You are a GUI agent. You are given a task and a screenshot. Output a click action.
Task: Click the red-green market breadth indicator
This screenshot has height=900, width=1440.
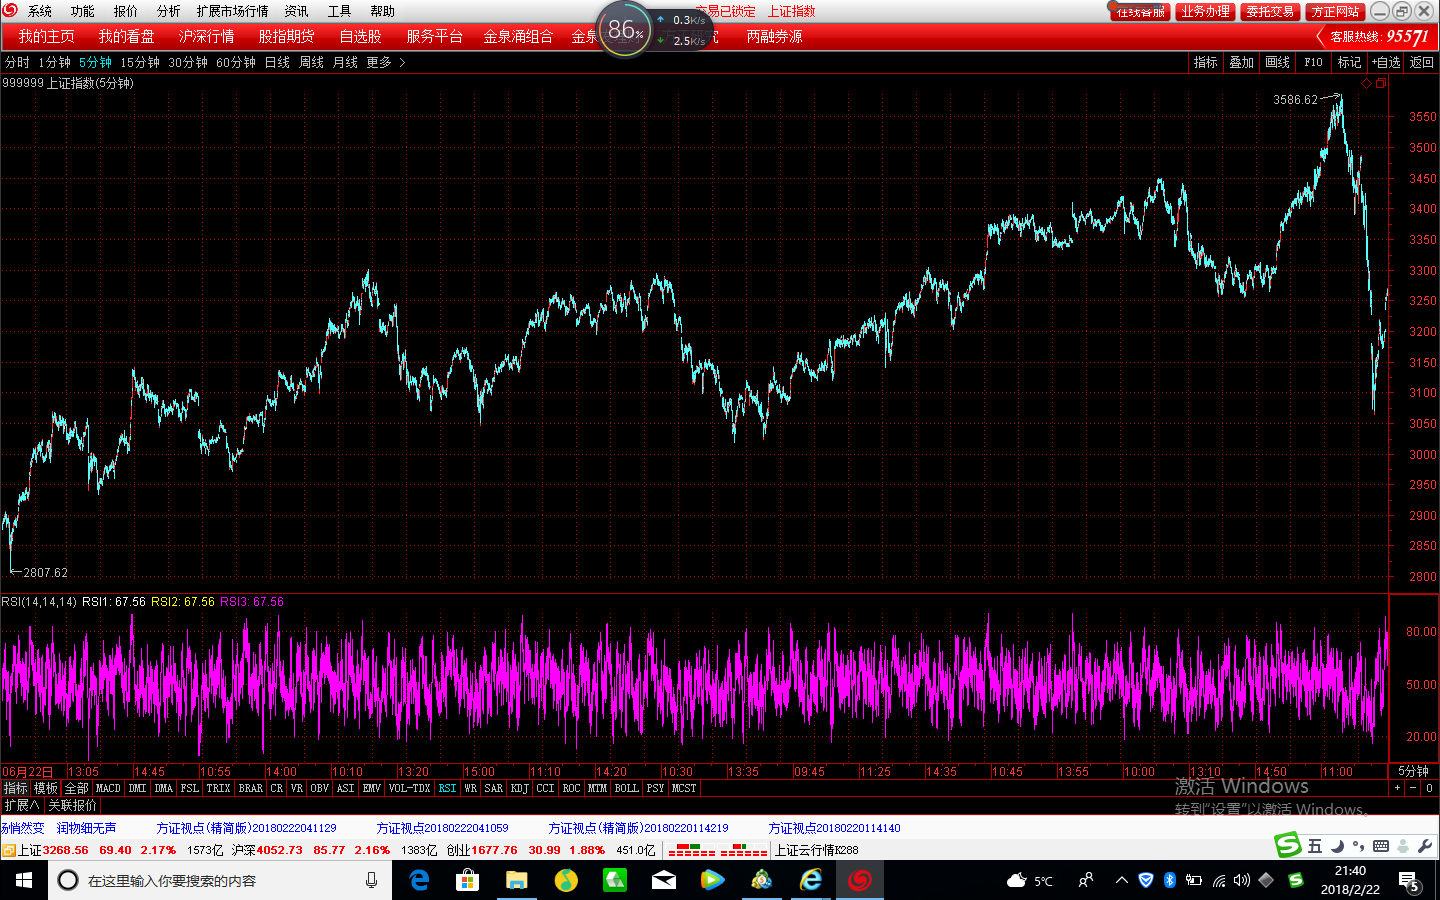coord(718,850)
